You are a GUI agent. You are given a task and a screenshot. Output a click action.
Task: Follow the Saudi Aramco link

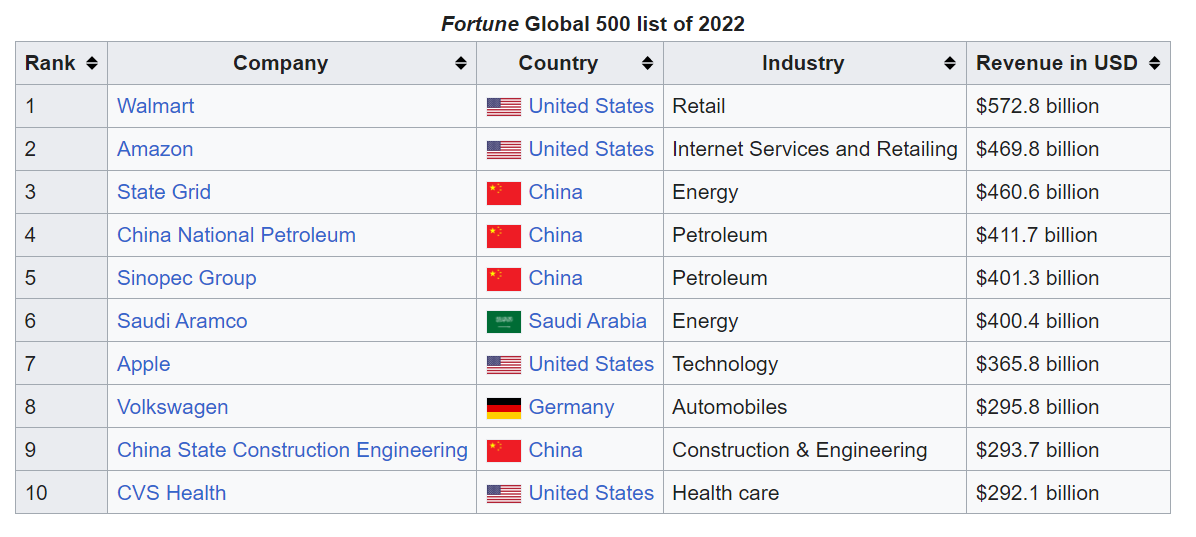182,321
